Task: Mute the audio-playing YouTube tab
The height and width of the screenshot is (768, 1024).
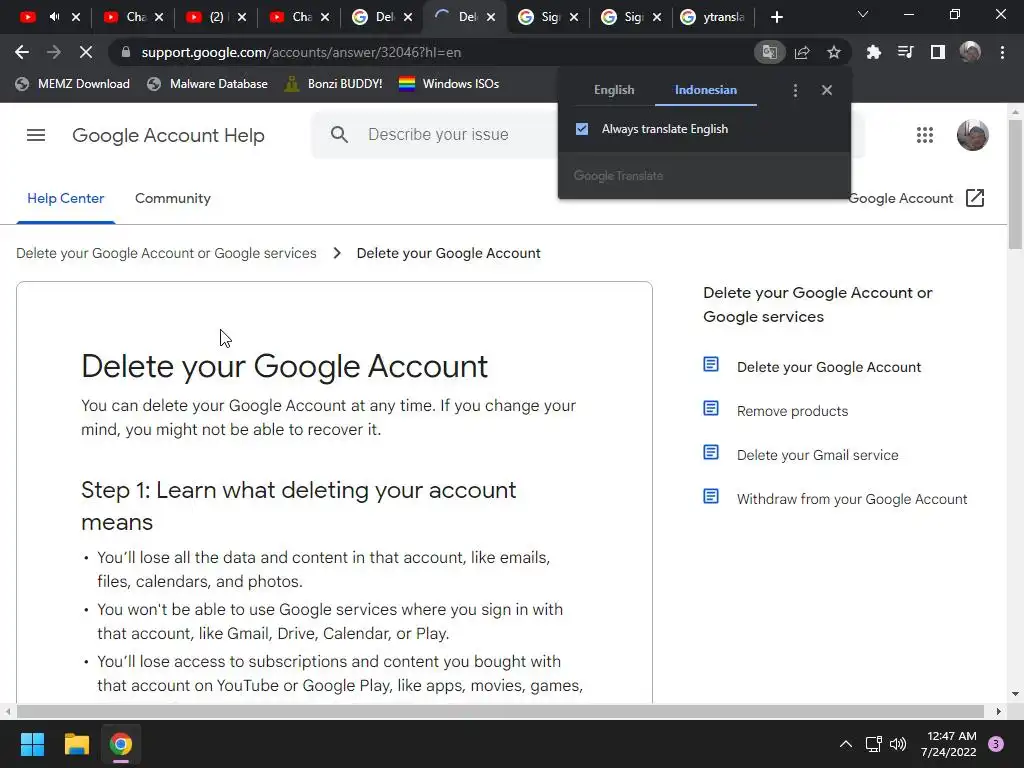Action: pos(54,17)
